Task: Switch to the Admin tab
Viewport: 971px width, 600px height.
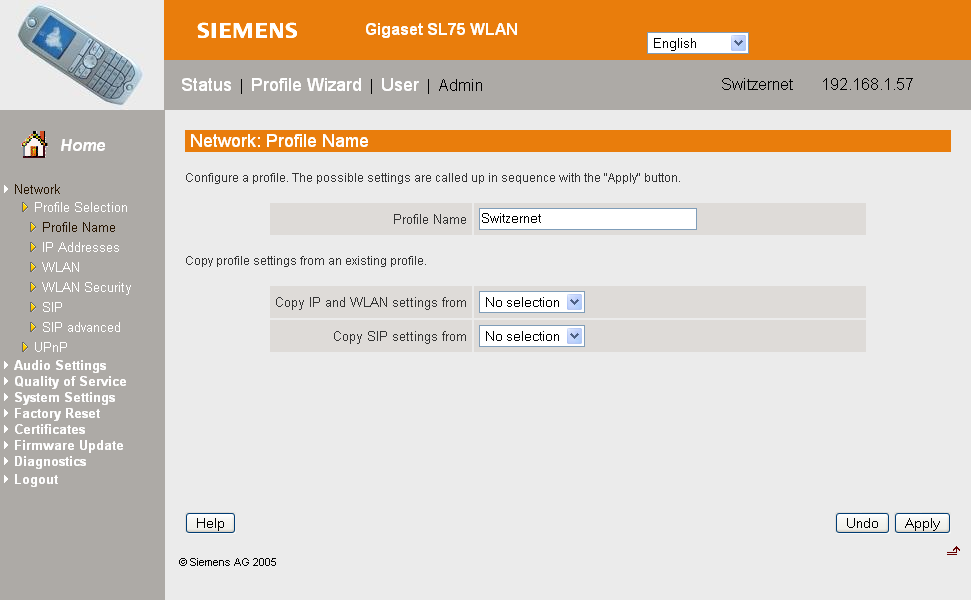Action: [460, 85]
